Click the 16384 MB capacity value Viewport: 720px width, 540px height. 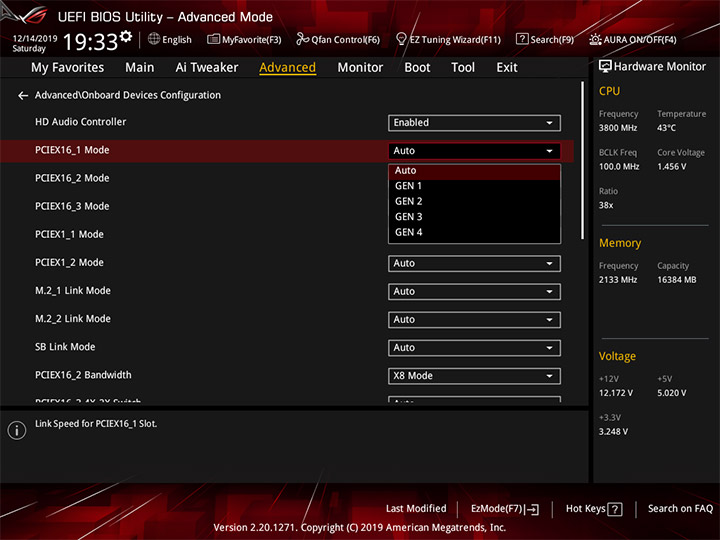[676, 280]
